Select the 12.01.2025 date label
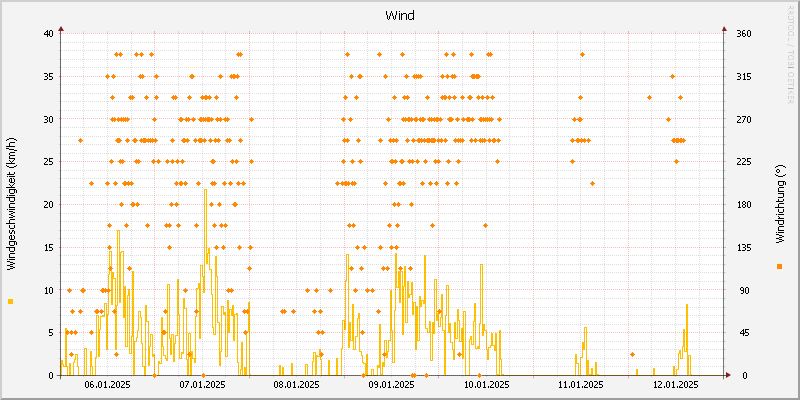 [676, 384]
